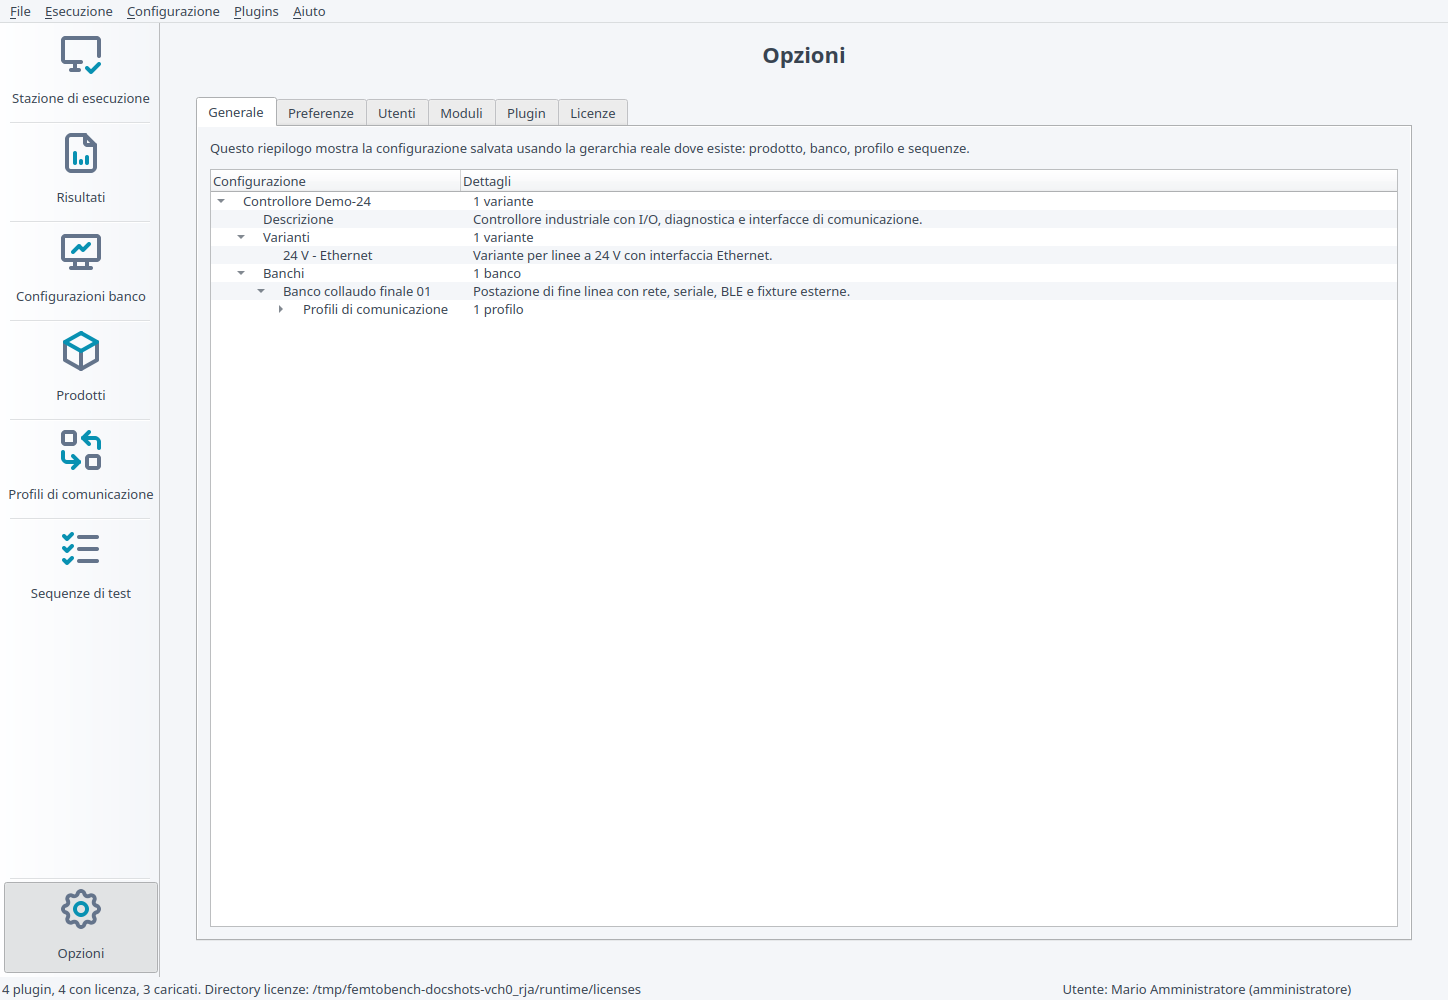Click the Utente Mario Amministratore status text
This screenshot has height=1000, width=1448.
pyautogui.click(x=1207, y=989)
